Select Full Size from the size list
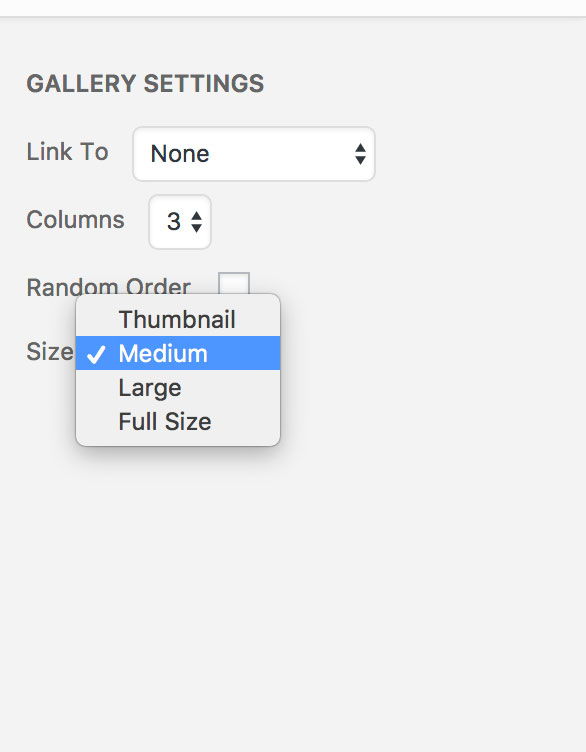The width and height of the screenshot is (586, 752). coord(178,421)
